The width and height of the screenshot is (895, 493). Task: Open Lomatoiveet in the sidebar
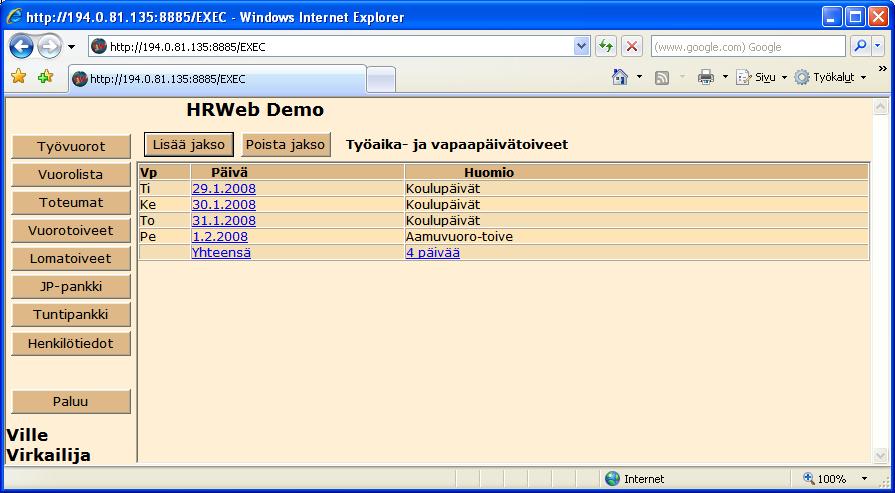point(71,258)
